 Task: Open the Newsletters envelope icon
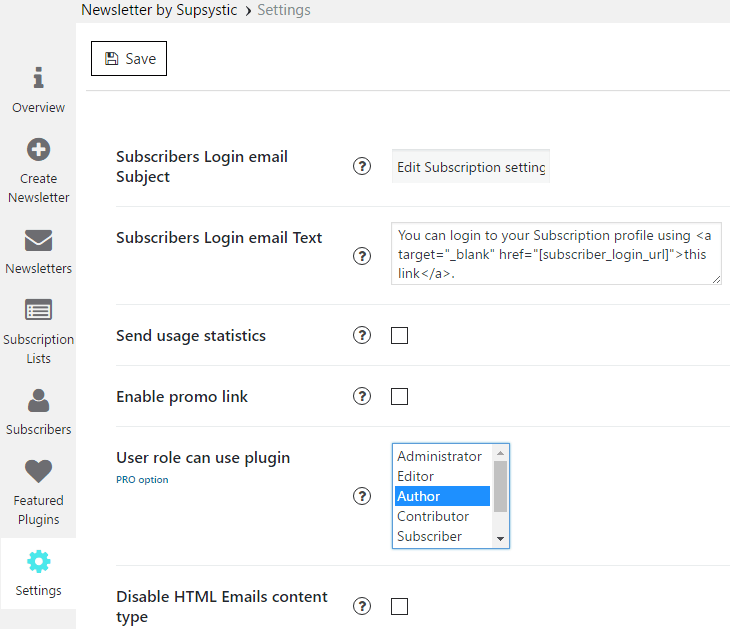click(x=39, y=240)
